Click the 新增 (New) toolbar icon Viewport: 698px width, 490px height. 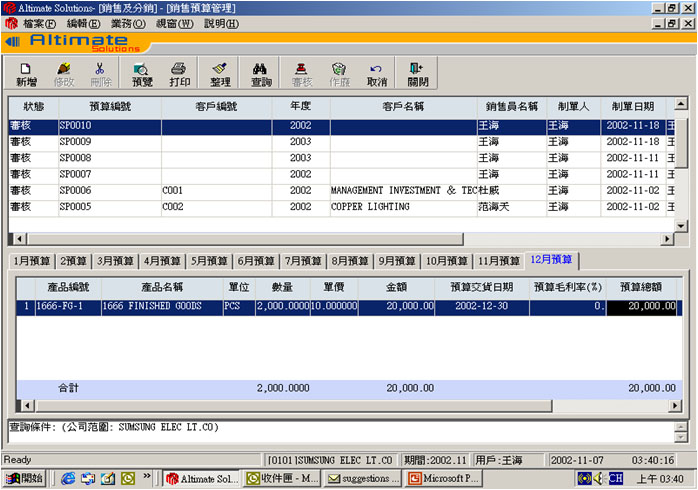(26, 74)
